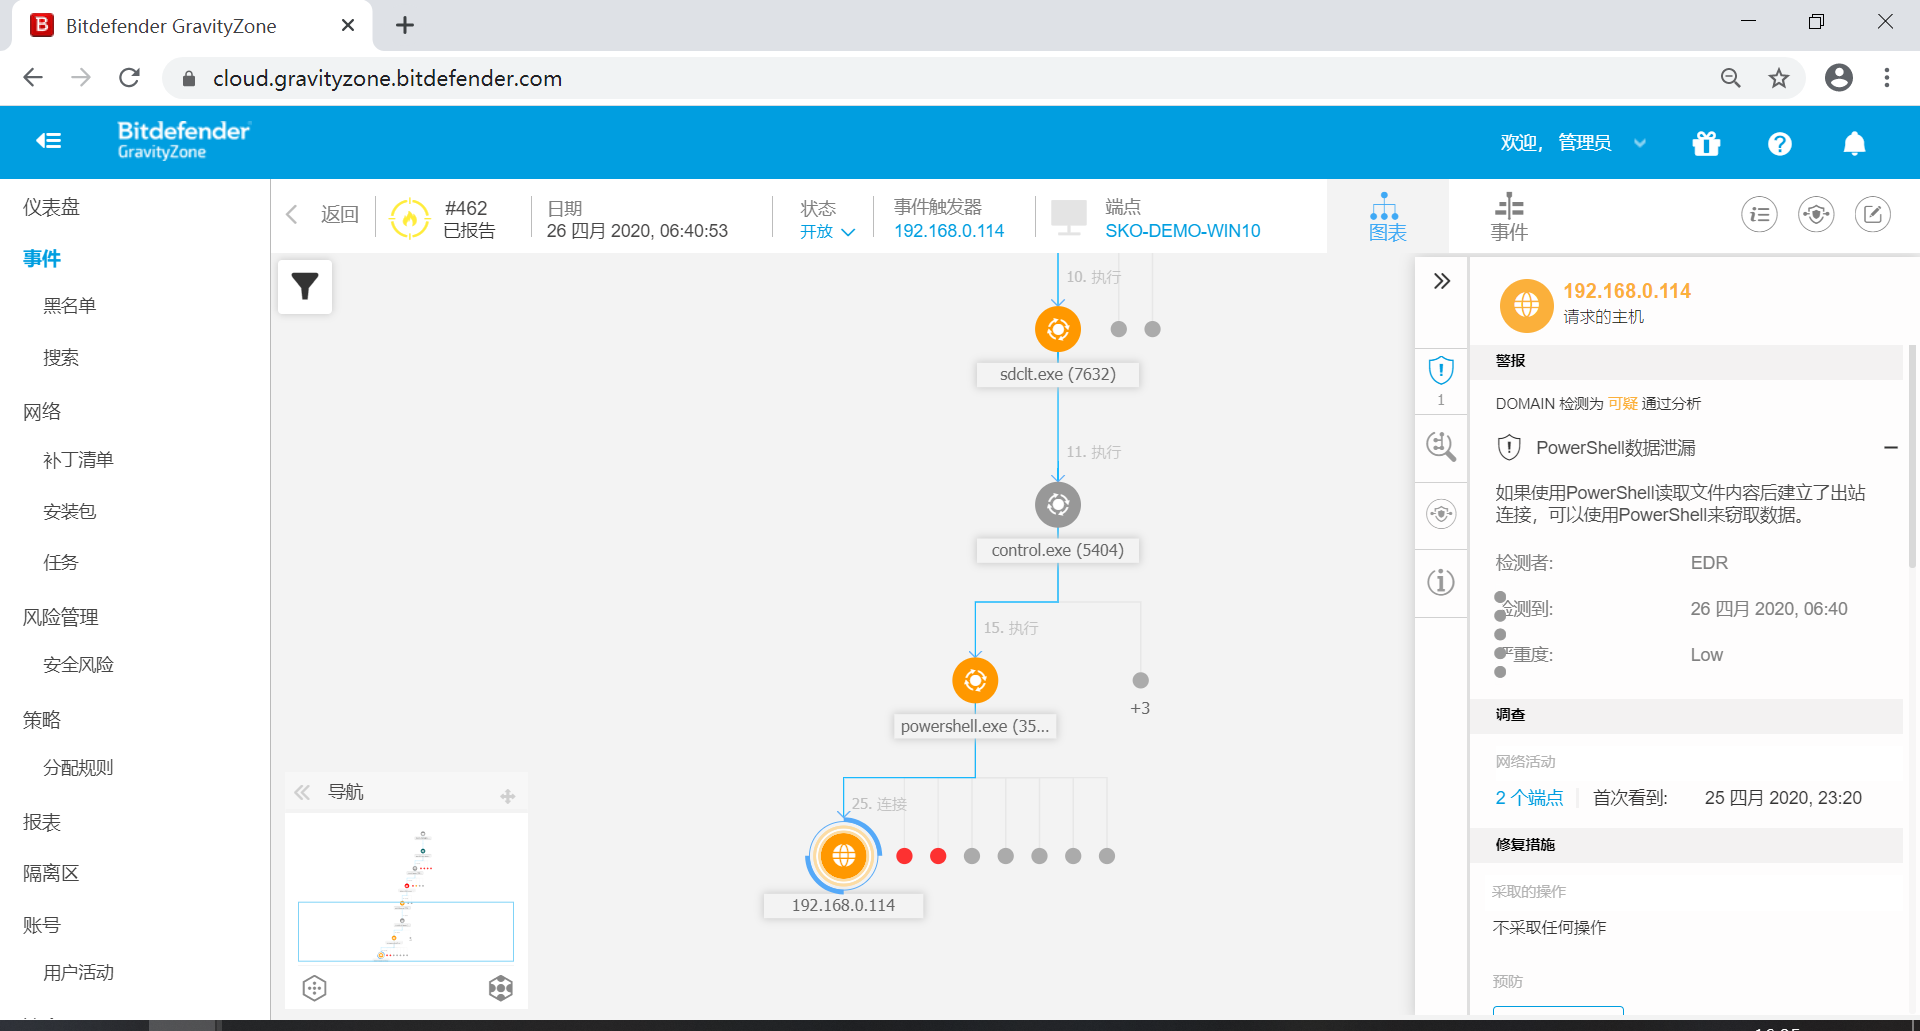Collapse the details panel double chevron
Viewport: 1920px width, 1031px height.
coord(1441,281)
